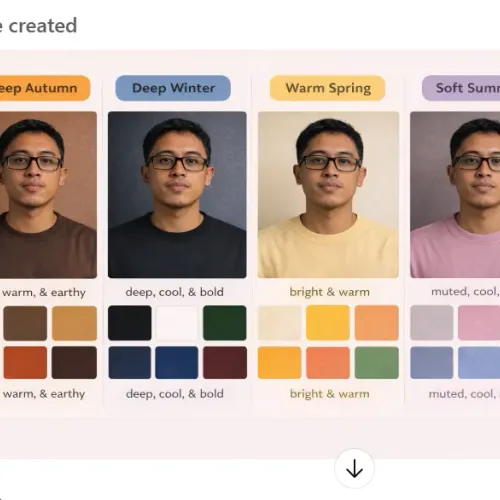
Task: Pick the burnt orange Deep Autumn swatch
Action: coord(25,363)
